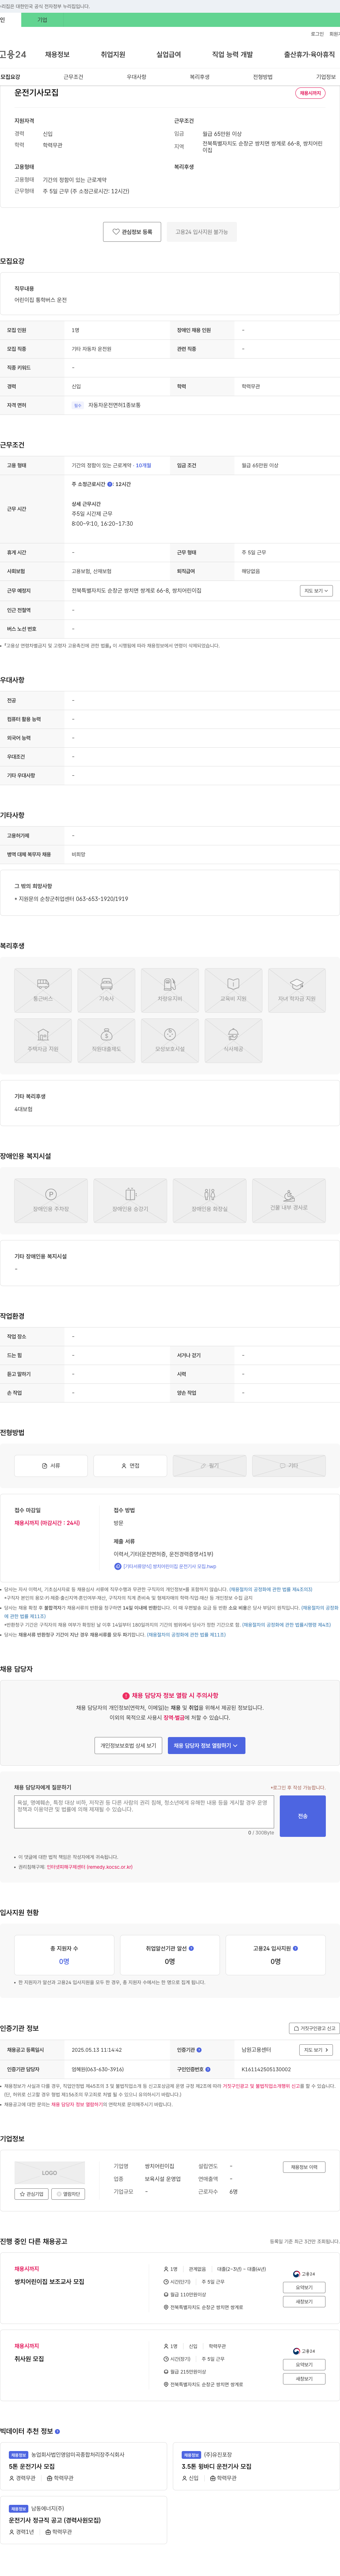Click 채용정보 더보기 button

pyautogui.click(x=303, y=2167)
